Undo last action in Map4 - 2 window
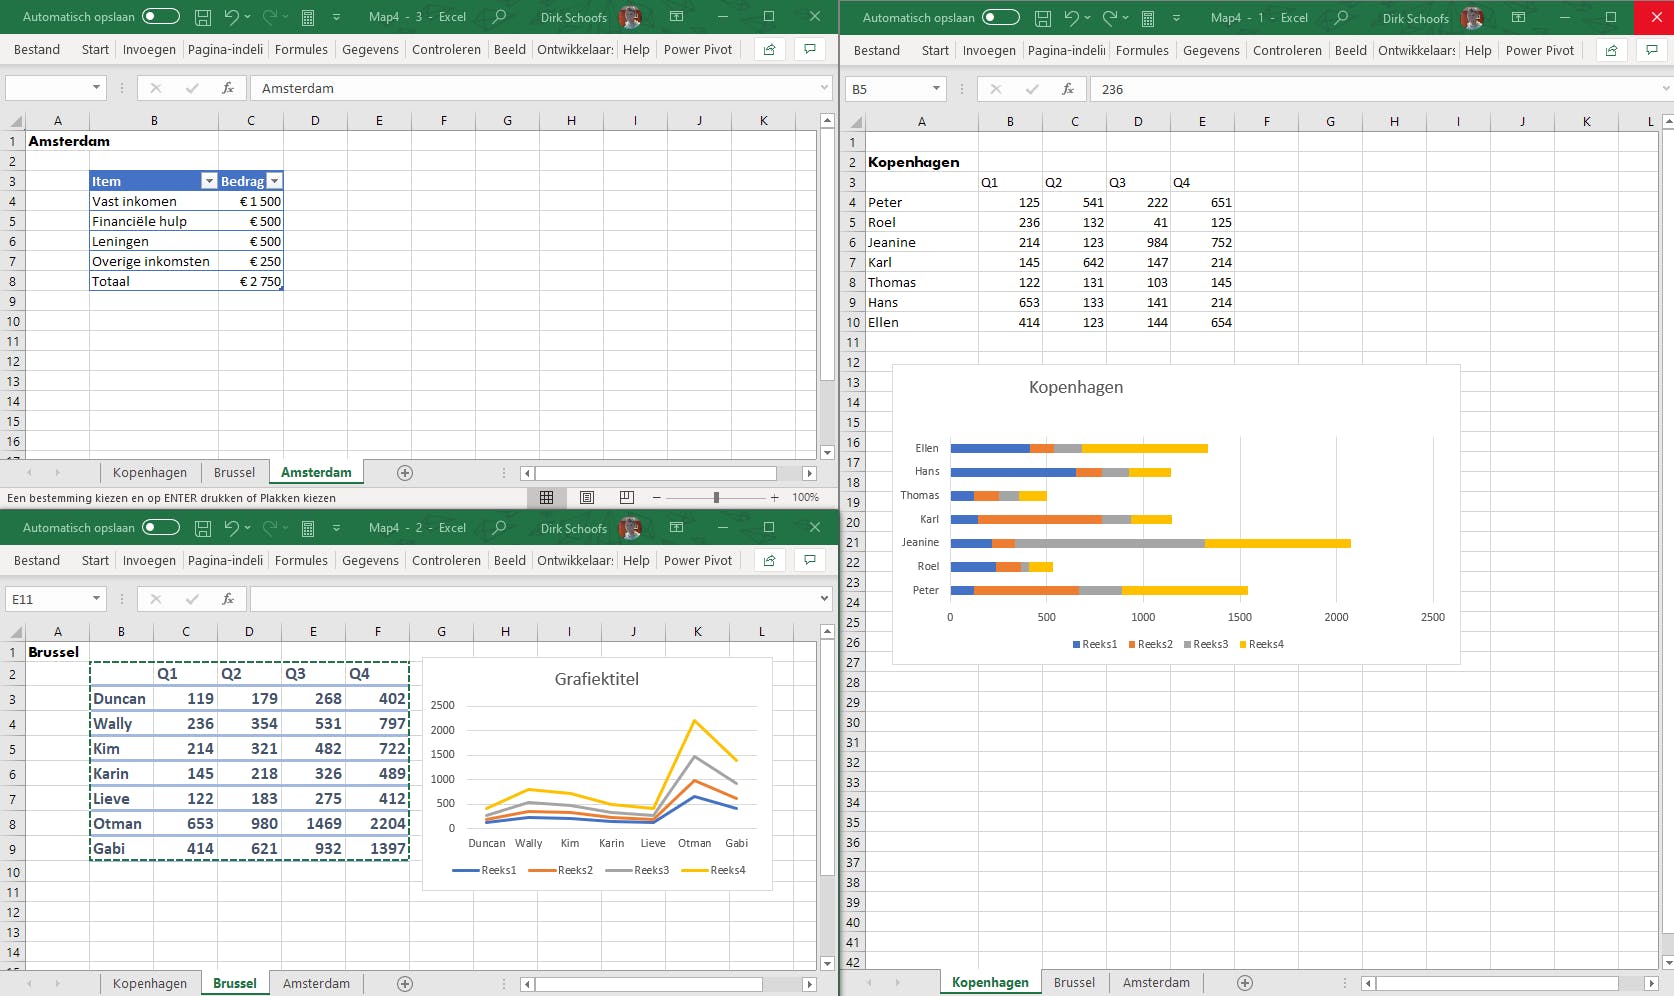This screenshot has width=1674, height=996. click(x=232, y=528)
